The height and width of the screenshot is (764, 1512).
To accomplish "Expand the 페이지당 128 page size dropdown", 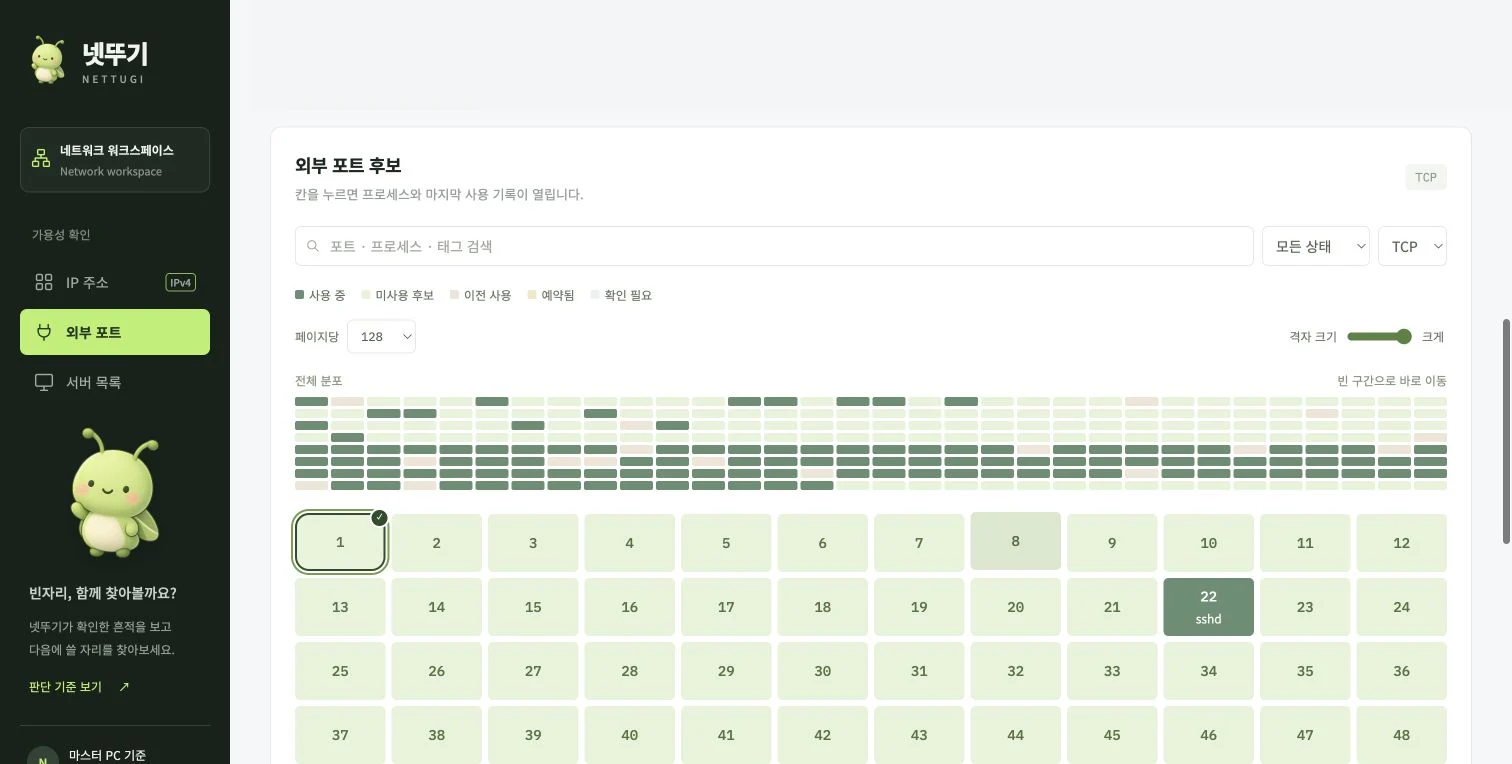I will click(381, 337).
